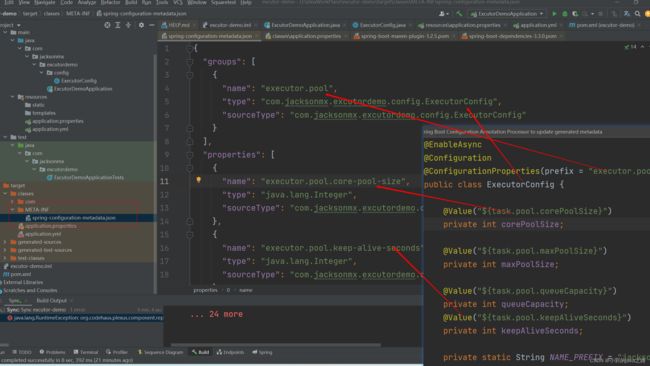Click the horizontal scrollbar of build output
This screenshot has height=366, width=650.
[x=276, y=344]
